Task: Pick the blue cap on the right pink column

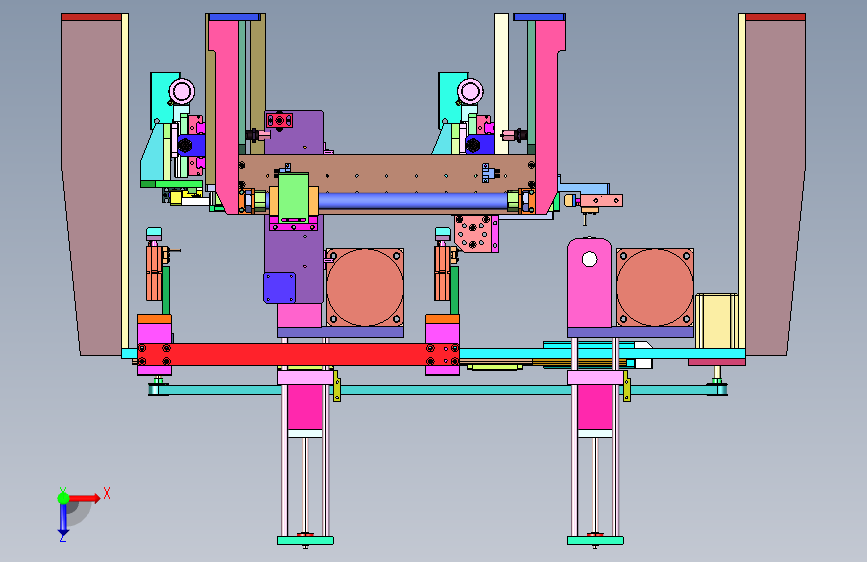Action: 539,17
